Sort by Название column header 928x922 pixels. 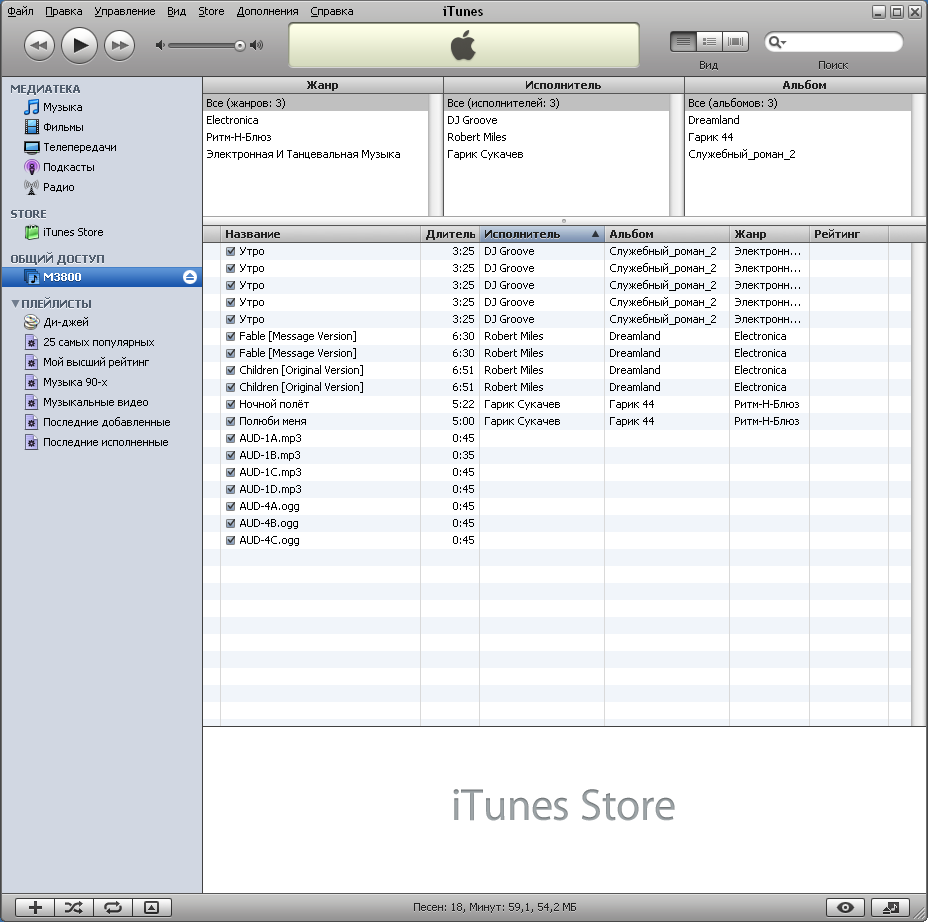click(320, 234)
